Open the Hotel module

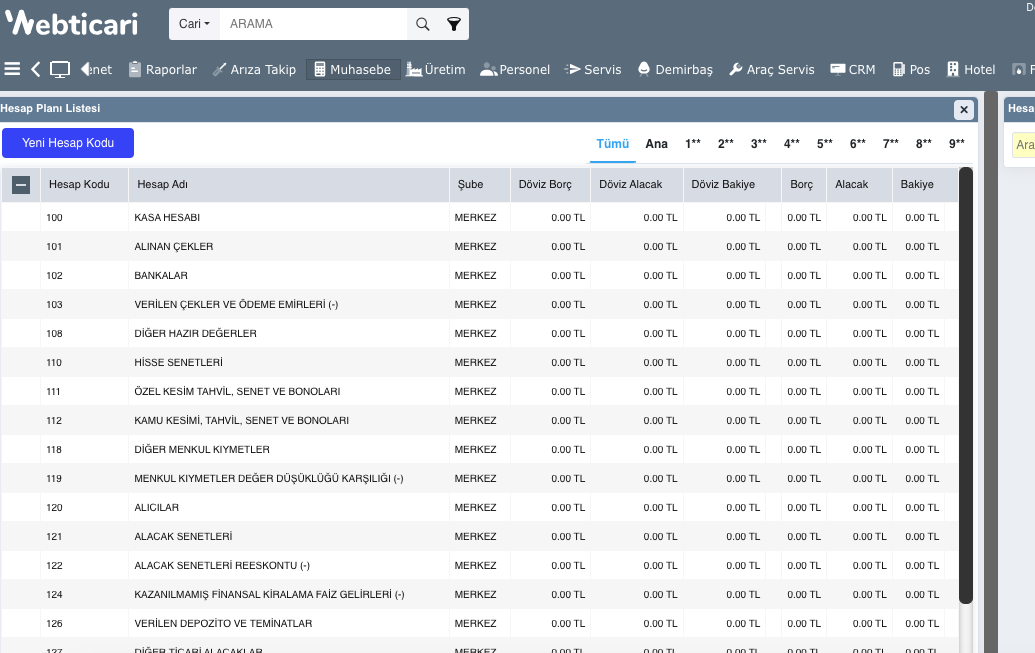[x=971, y=69]
